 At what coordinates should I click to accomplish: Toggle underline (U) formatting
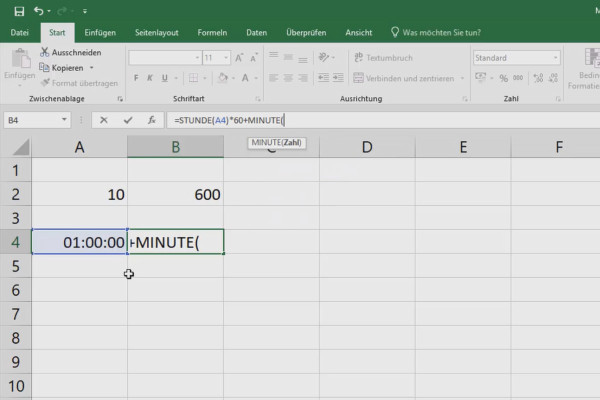[x=165, y=78]
